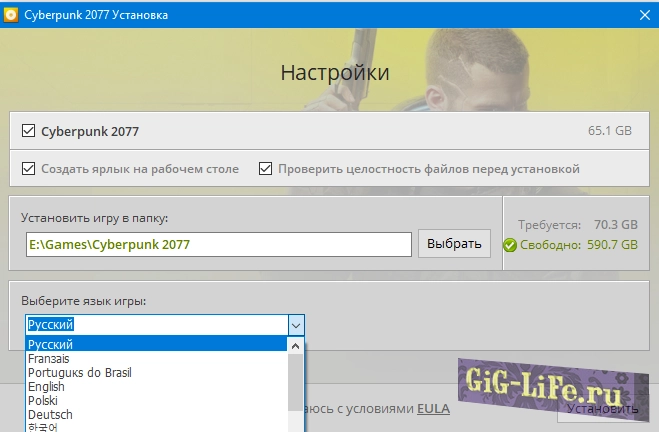
Task: Pick the Korean language option
Action: tap(155, 427)
